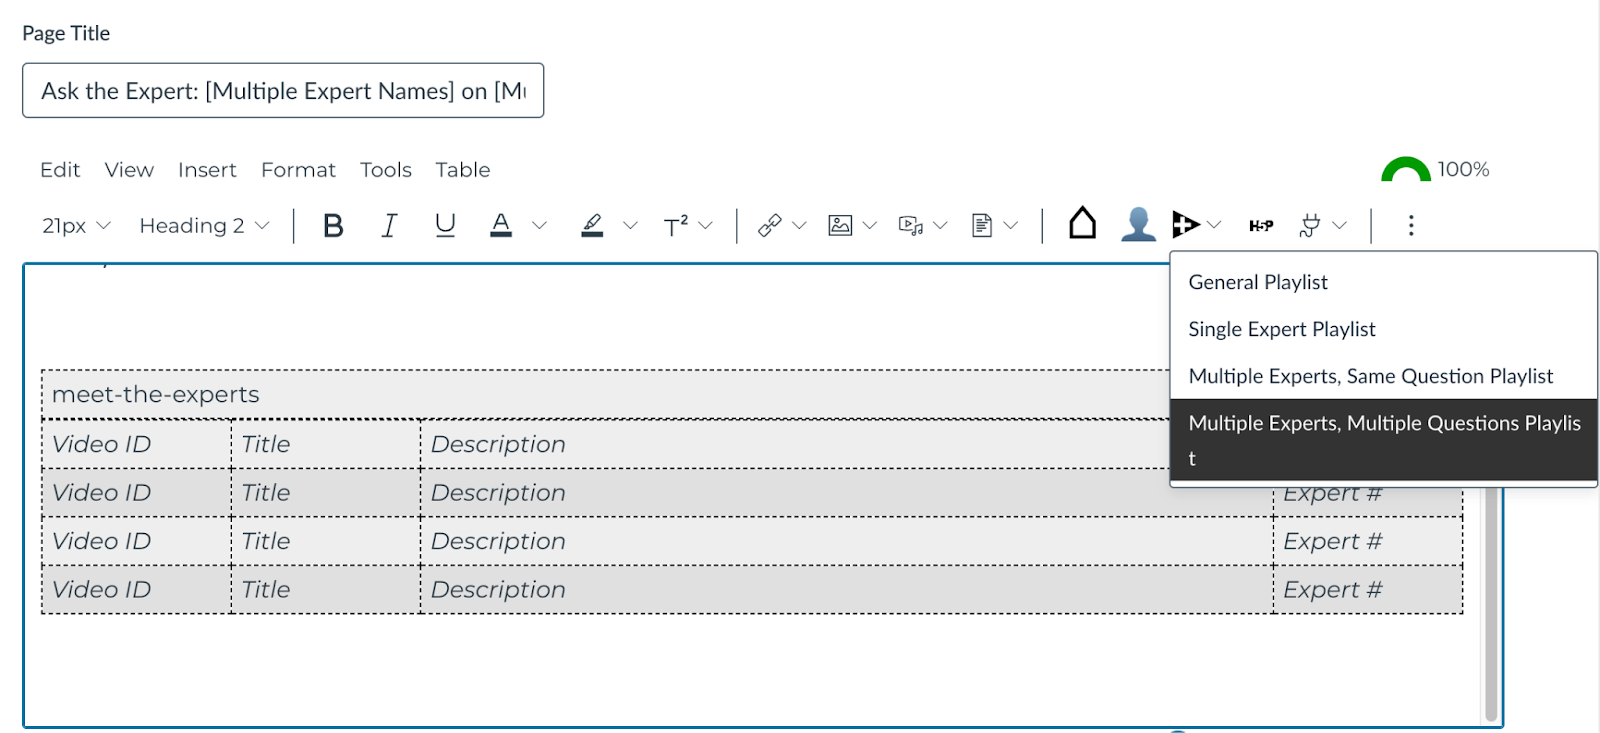Click Description cell in third row
The image size is (1600, 733).
[846, 541]
